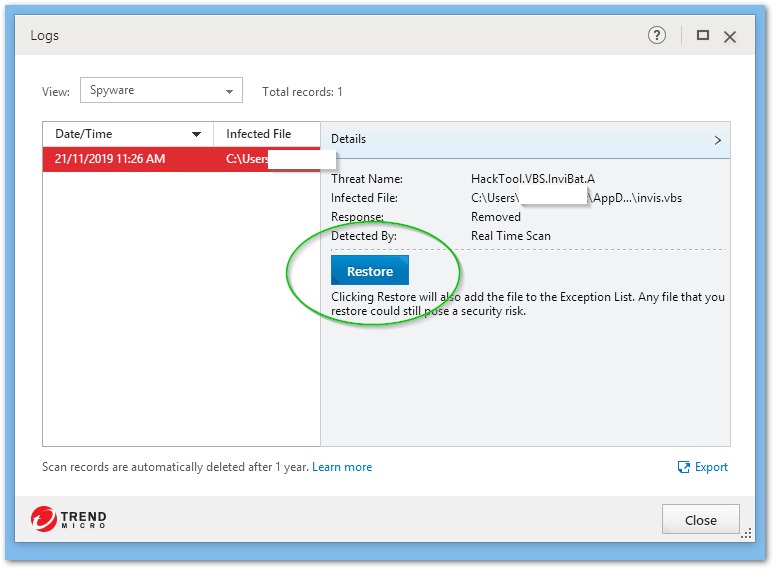Viewport: 774px width, 569px height.
Task: Select the 21/11/2019 11:26 AM log row
Action: [181, 159]
